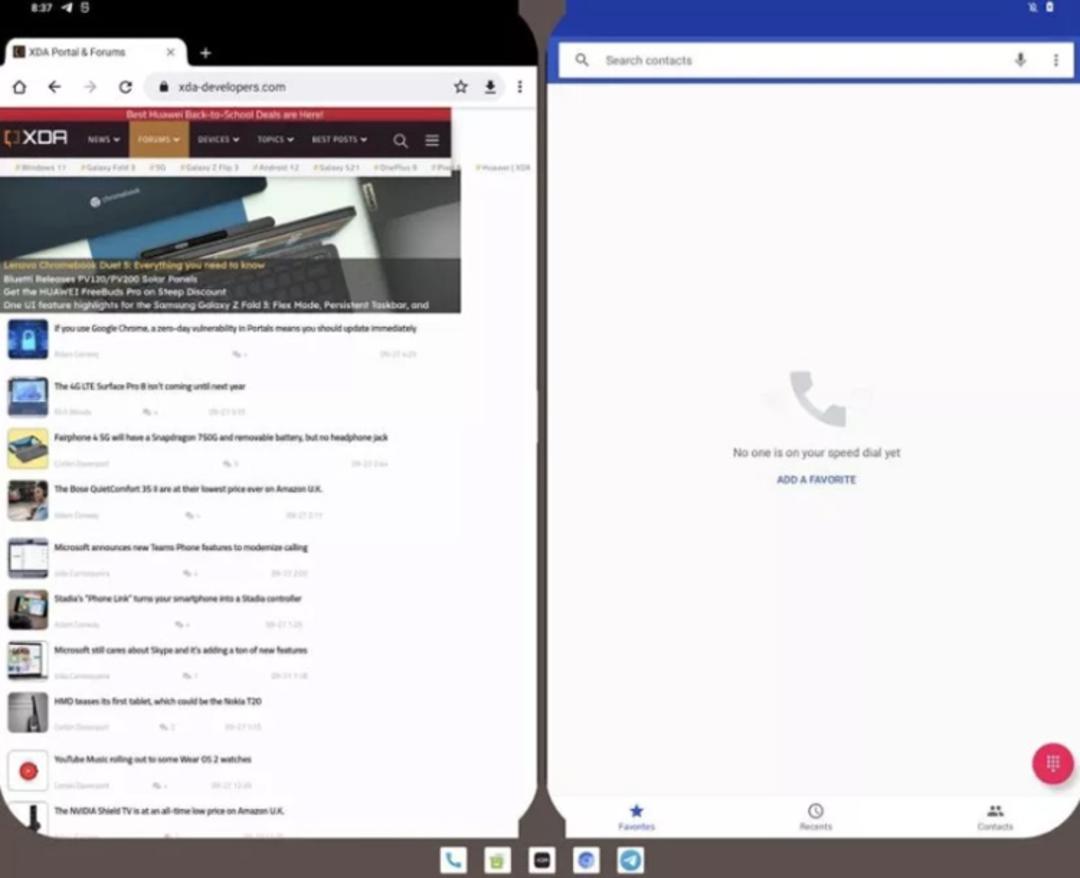
Task: Click the YouTube Music article thumbnail
Action: [x=28, y=771]
